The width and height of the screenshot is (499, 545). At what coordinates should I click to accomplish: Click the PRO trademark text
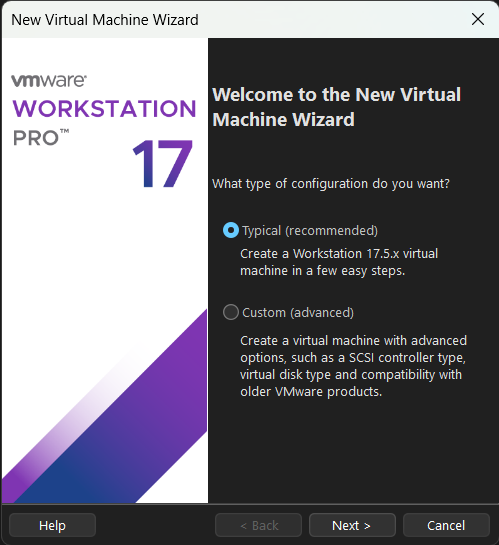41,137
